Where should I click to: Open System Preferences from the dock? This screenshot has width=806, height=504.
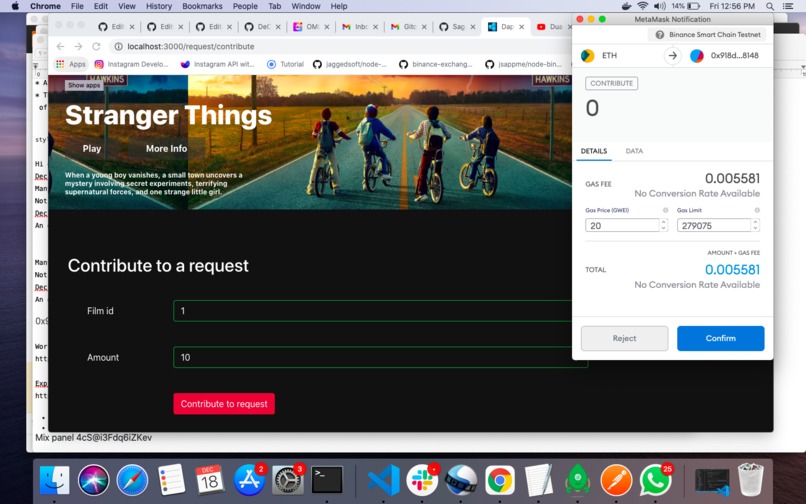pyautogui.click(x=288, y=480)
